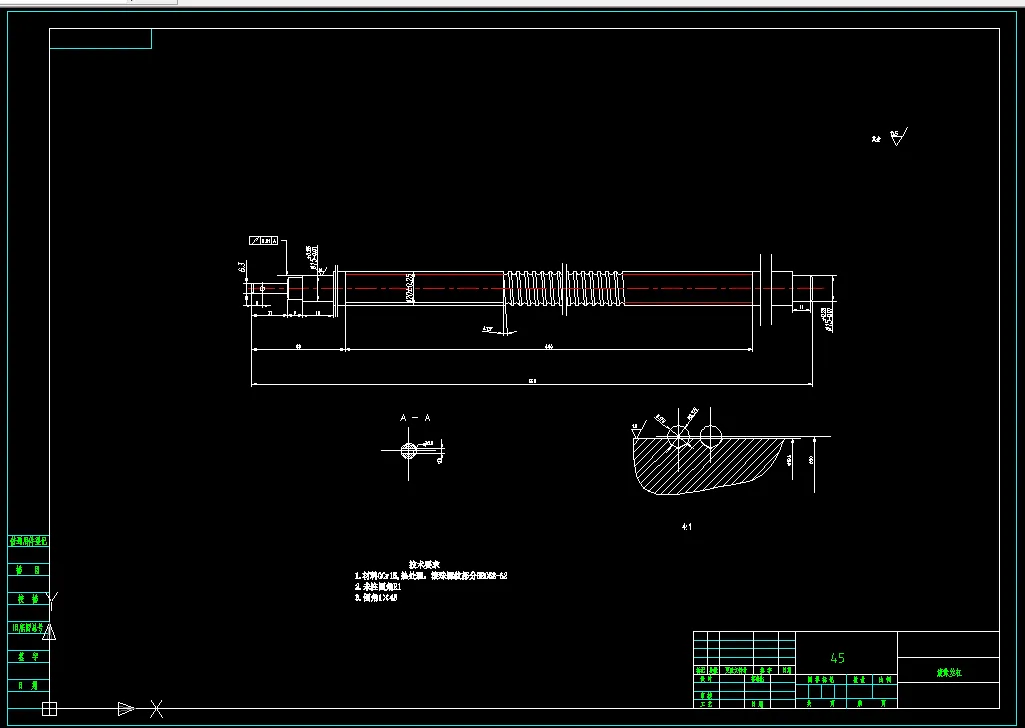1025x728 pixels.
Task: Select the "技术要求" heading text
Action: (424, 564)
